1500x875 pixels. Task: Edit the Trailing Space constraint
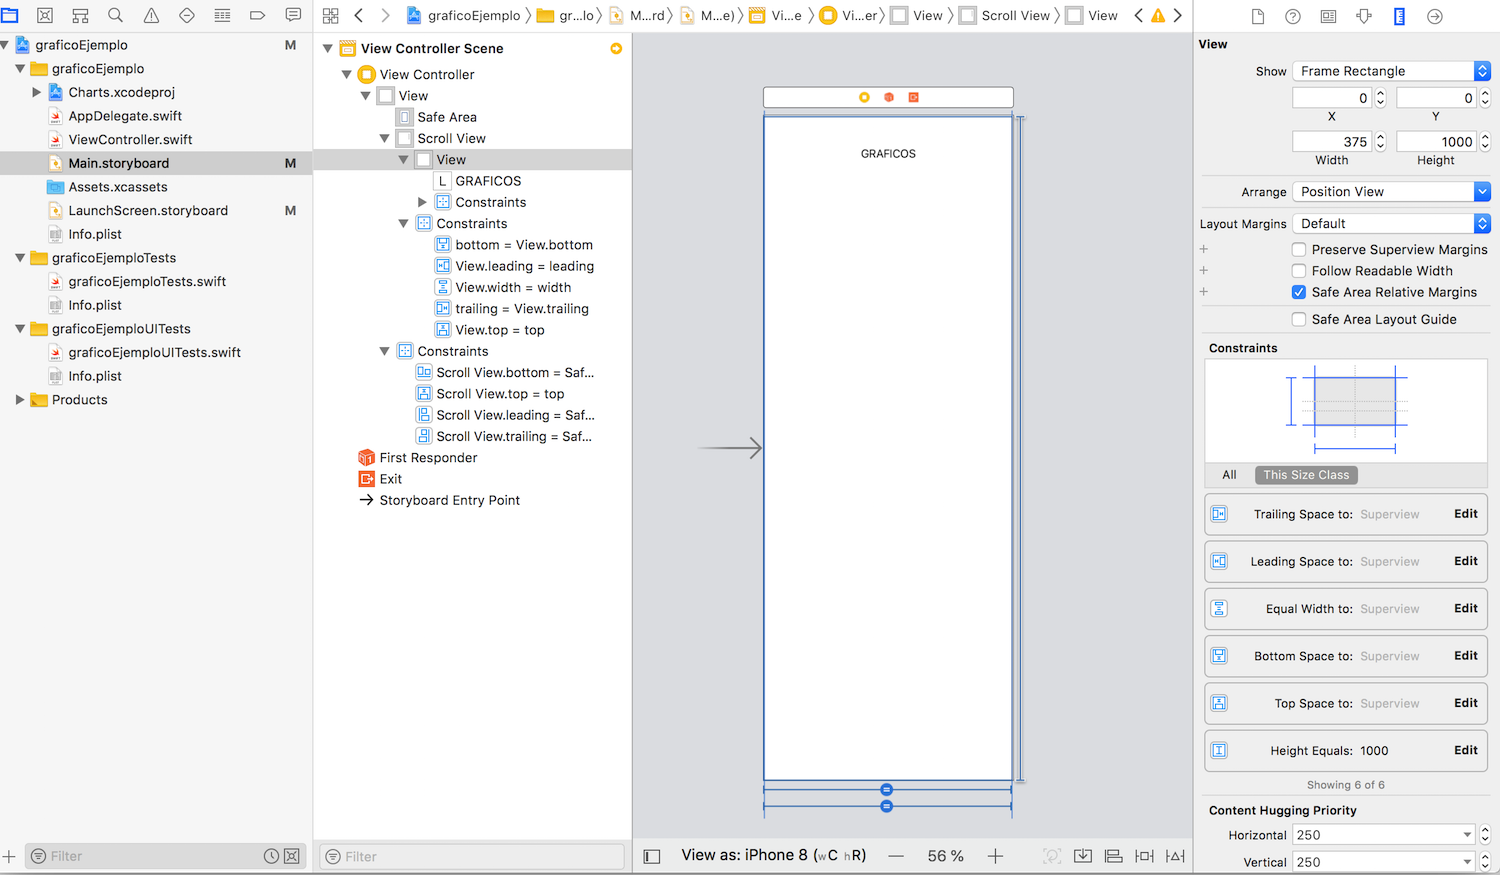(1465, 514)
